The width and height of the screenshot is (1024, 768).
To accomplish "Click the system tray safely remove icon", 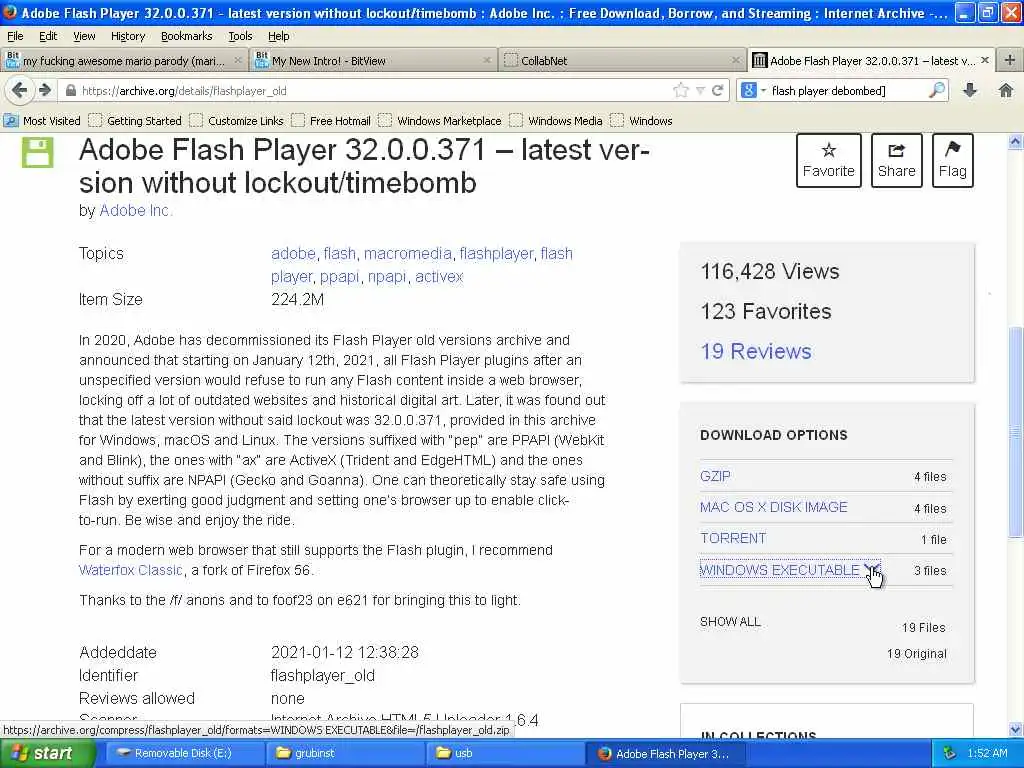I will pos(950,754).
